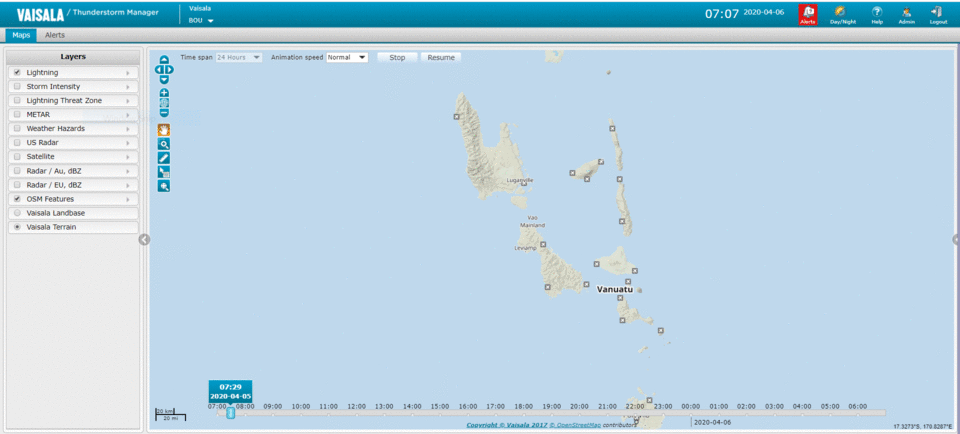This screenshot has height=434, width=960.
Task: Select the Vaisala Landbase radio button
Action: tap(17, 213)
